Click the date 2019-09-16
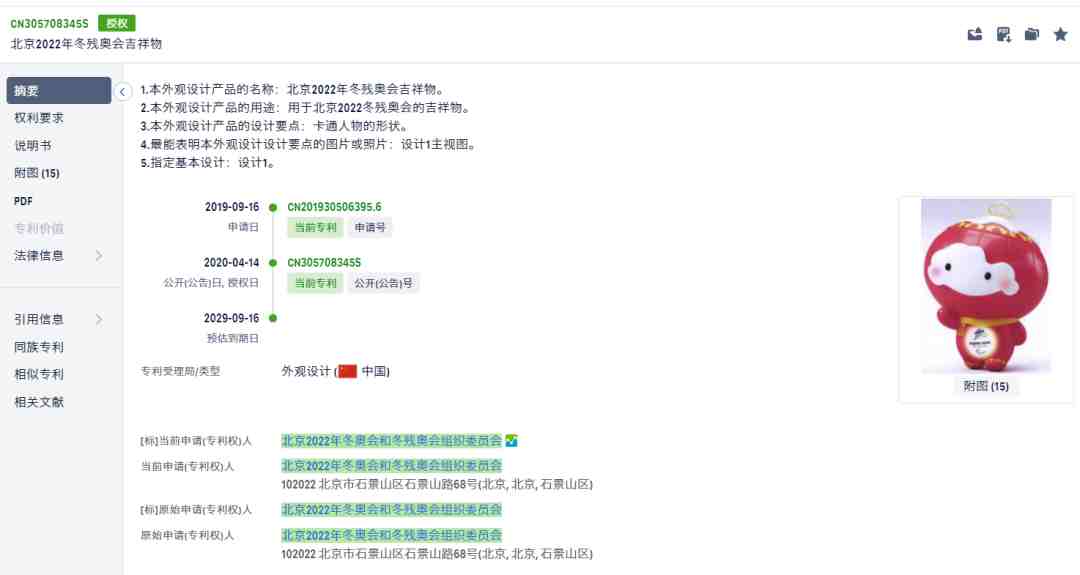 [x=232, y=207]
